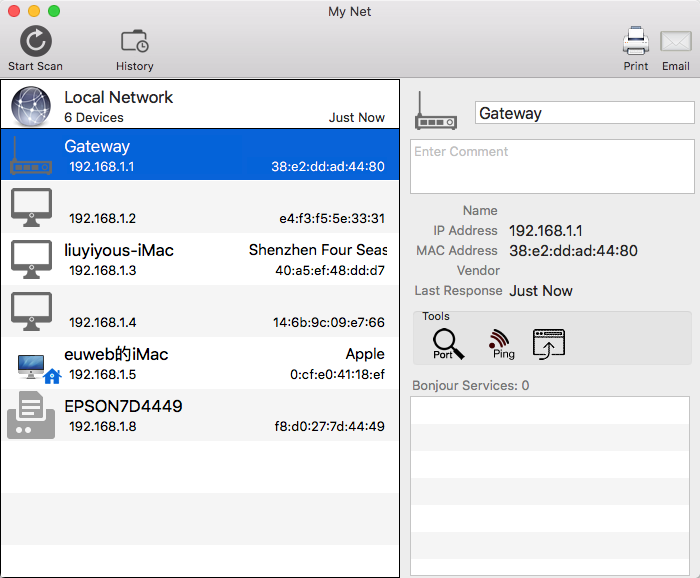Click the Last Response Just Now value
The height and width of the screenshot is (578, 700).
[x=541, y=291]
